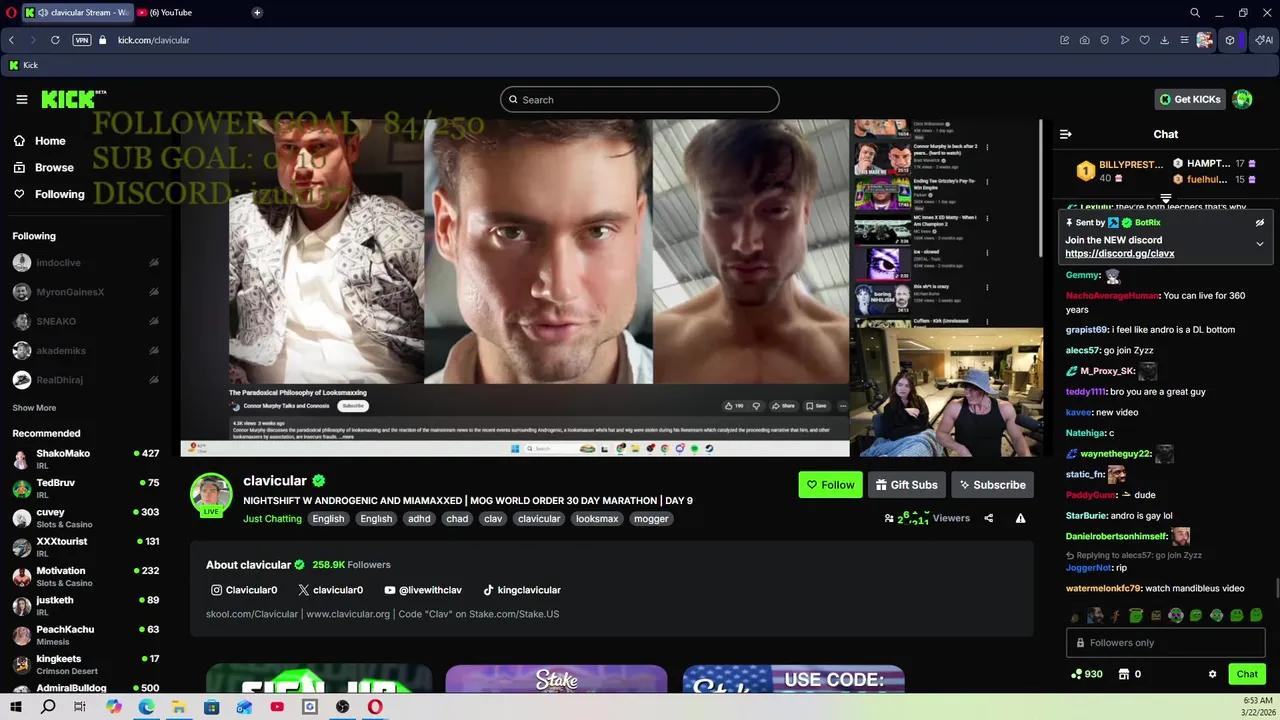Open MyronGainesX followed channel
Screen dimensions: 1280x720
coord(86,292)
